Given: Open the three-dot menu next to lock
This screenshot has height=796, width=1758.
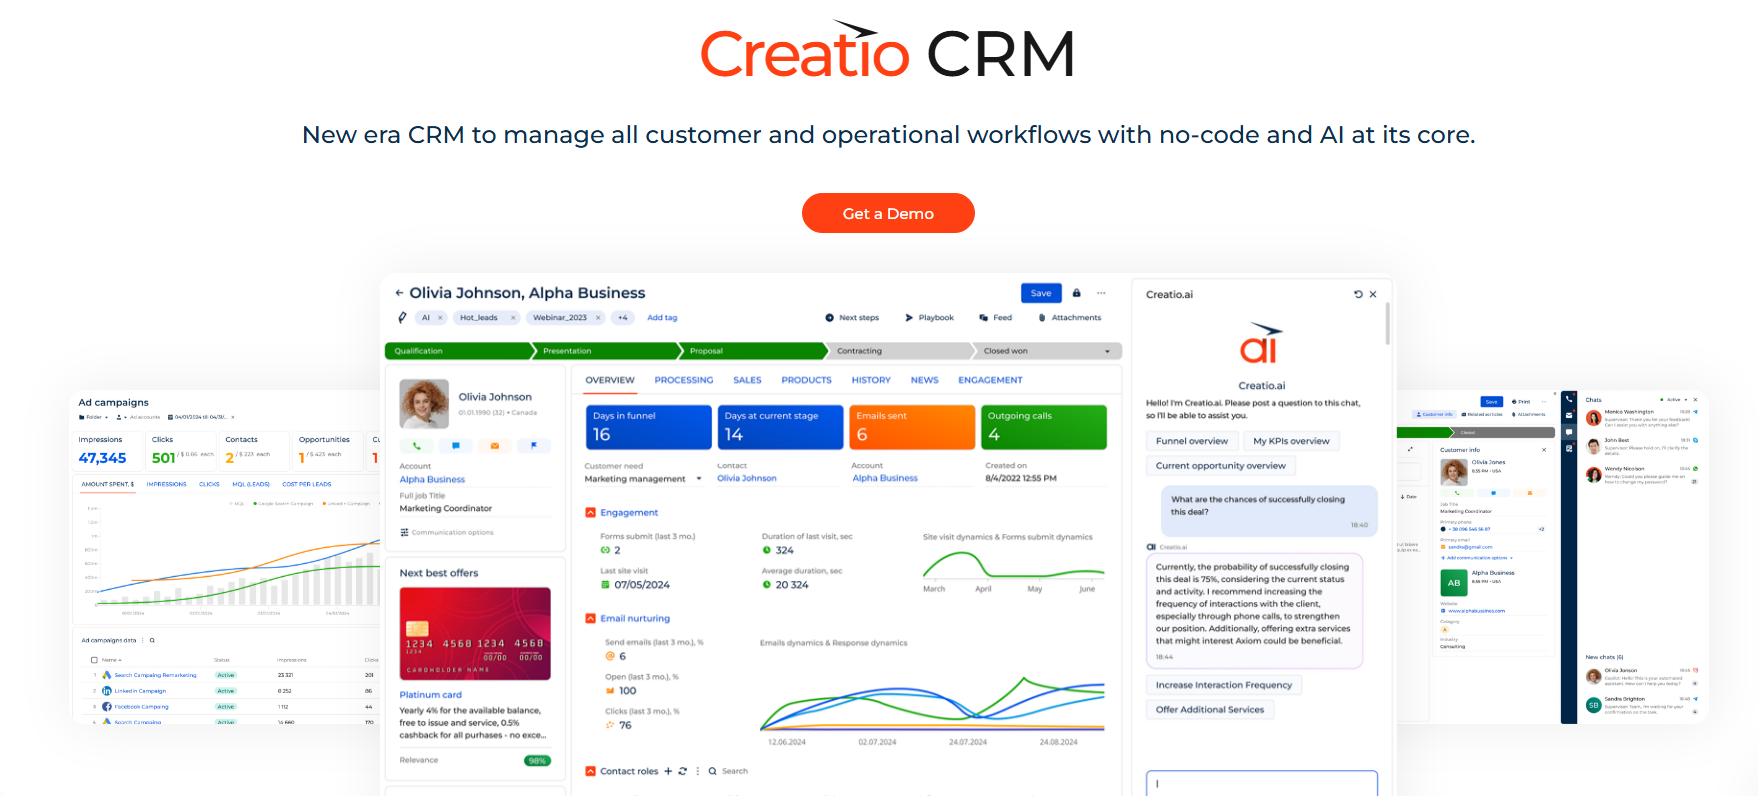Looking at the screenshot, I should 1101,293.
